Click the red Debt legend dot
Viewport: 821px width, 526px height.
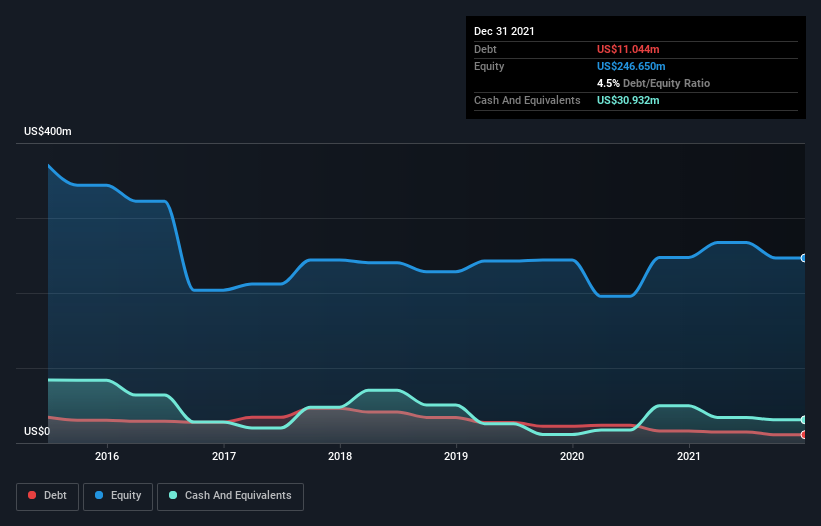point(32,495)
